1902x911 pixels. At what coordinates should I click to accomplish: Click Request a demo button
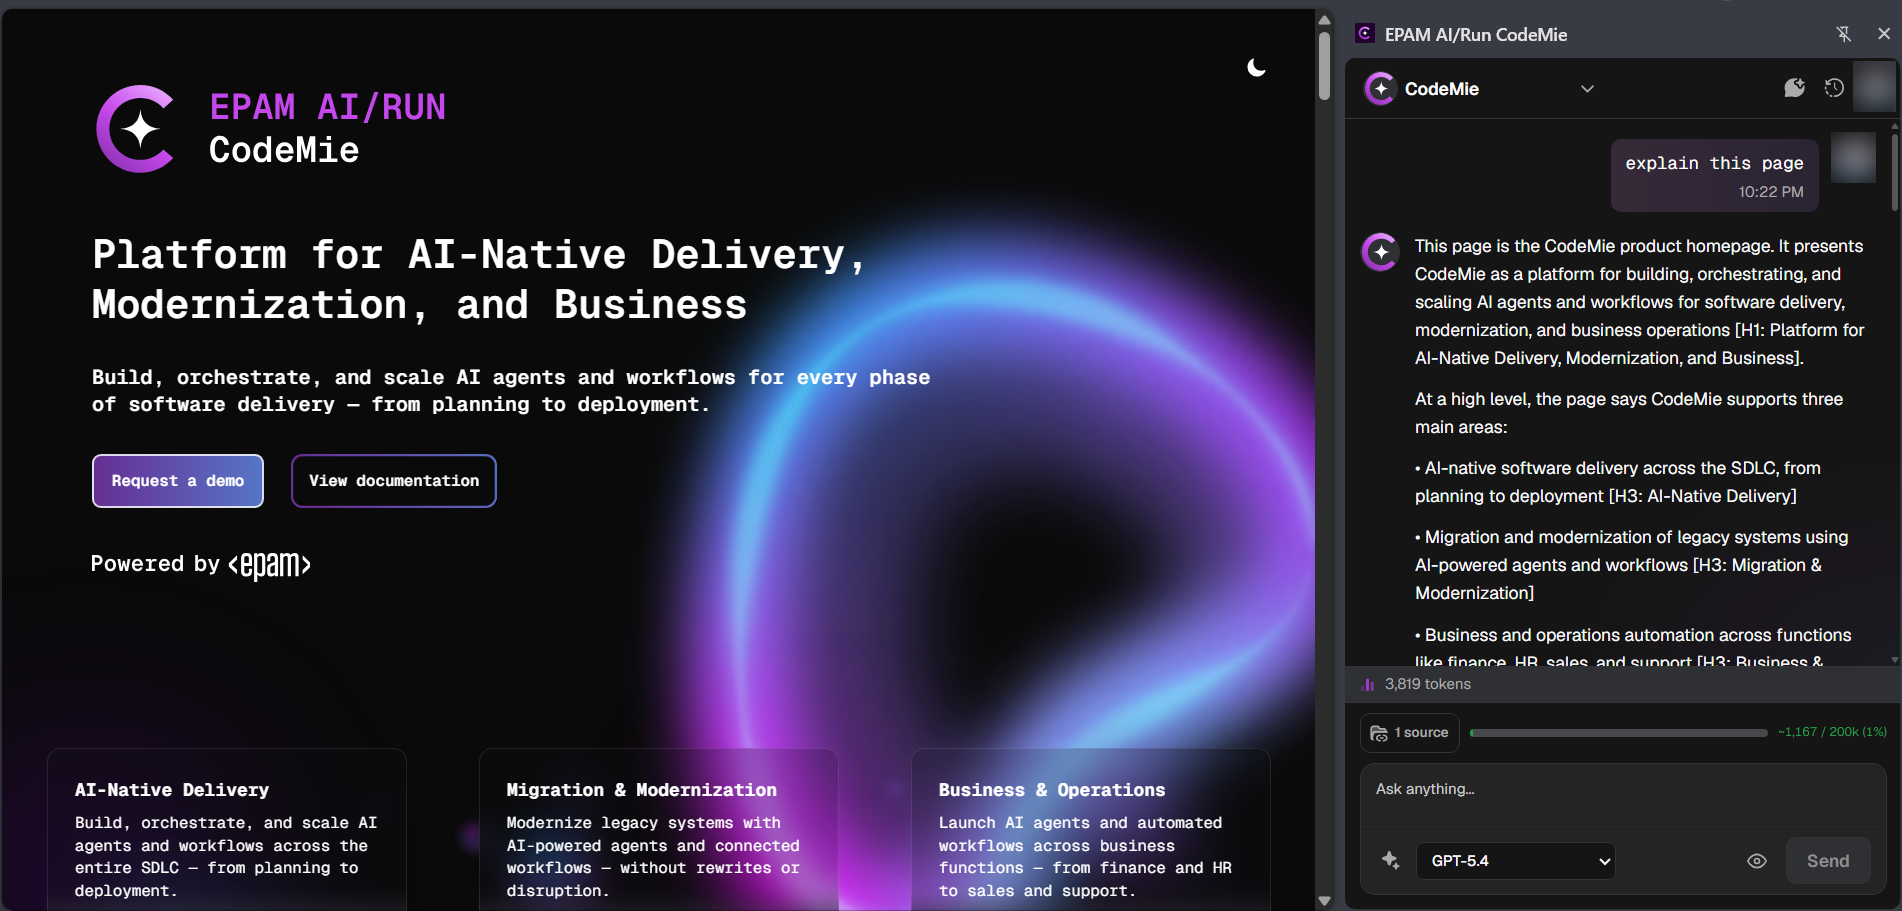[178, 481]
